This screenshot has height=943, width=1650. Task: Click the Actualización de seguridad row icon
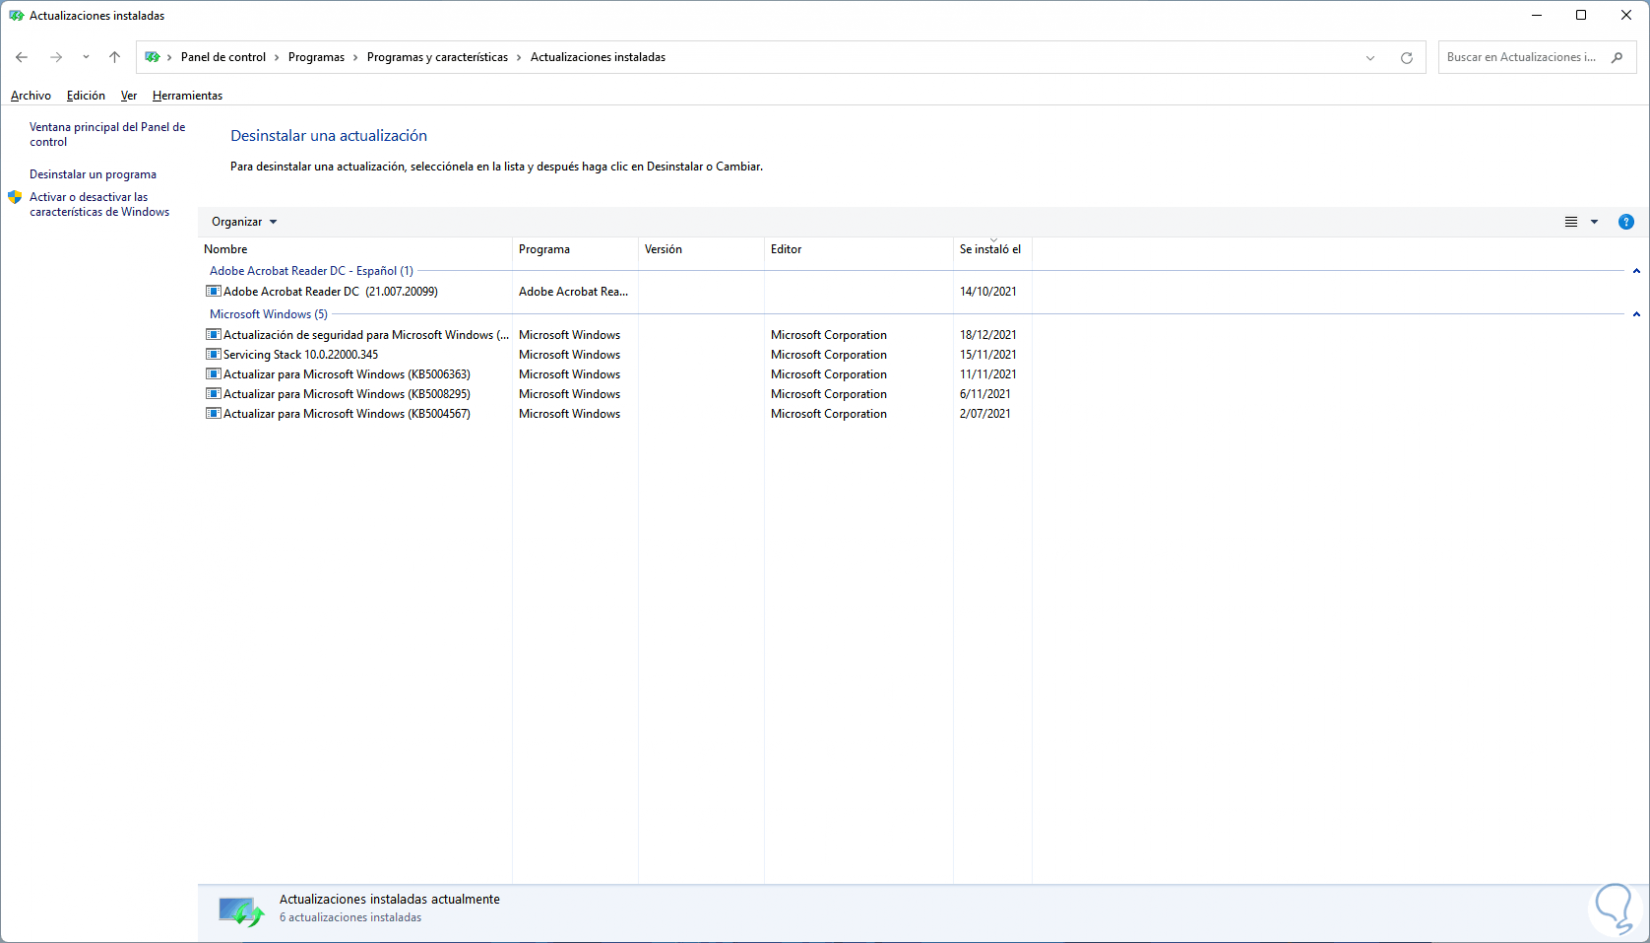point(213,334)
